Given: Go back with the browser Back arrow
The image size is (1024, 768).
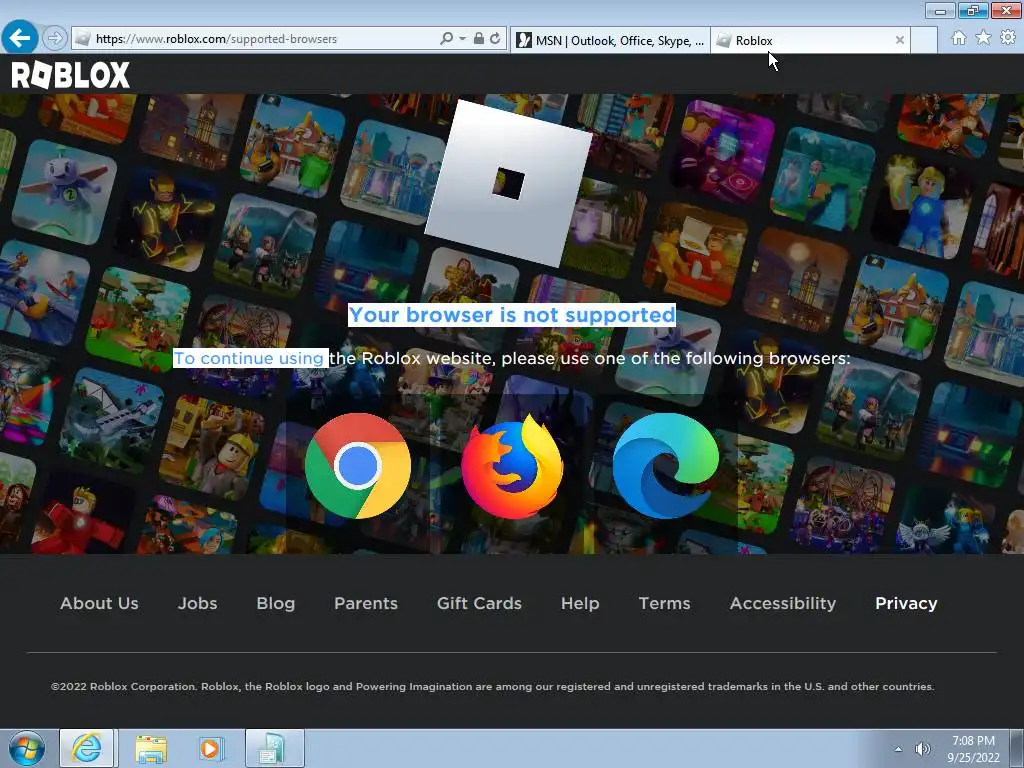Looking at the screenshot, I should 20,38.
